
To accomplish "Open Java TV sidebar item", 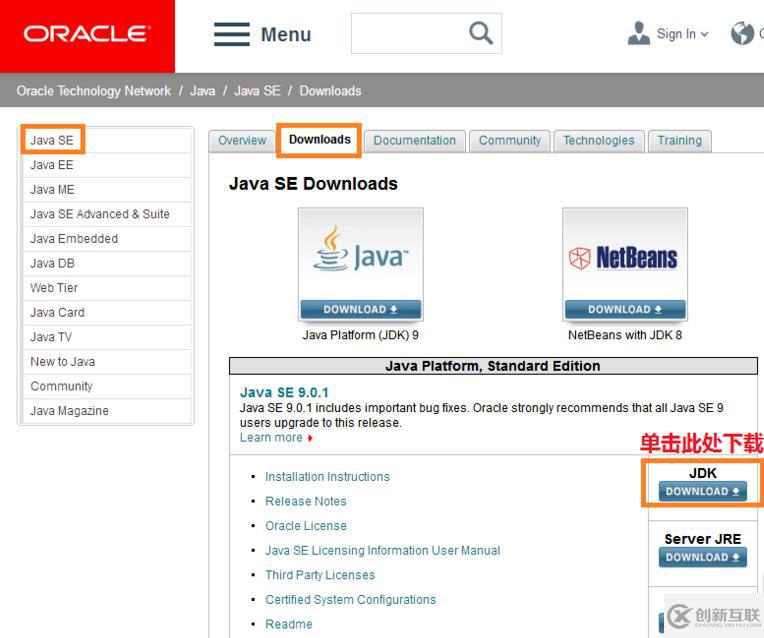I will (x=107, y=337).
